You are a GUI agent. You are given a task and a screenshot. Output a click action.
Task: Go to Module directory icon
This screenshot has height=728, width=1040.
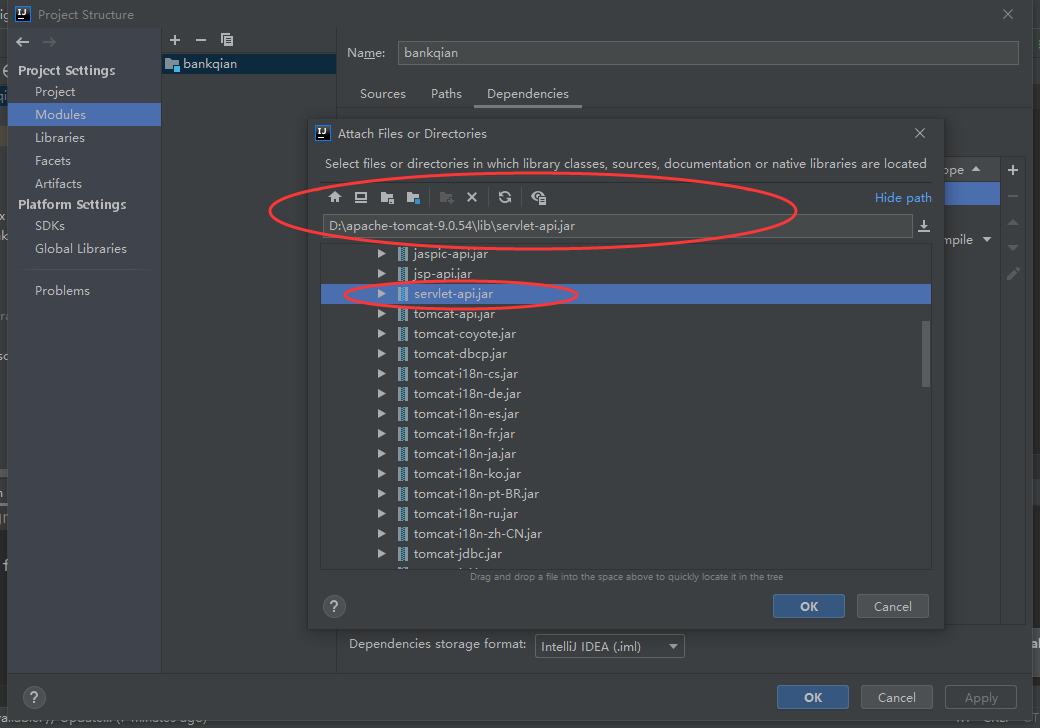point(413,197)
